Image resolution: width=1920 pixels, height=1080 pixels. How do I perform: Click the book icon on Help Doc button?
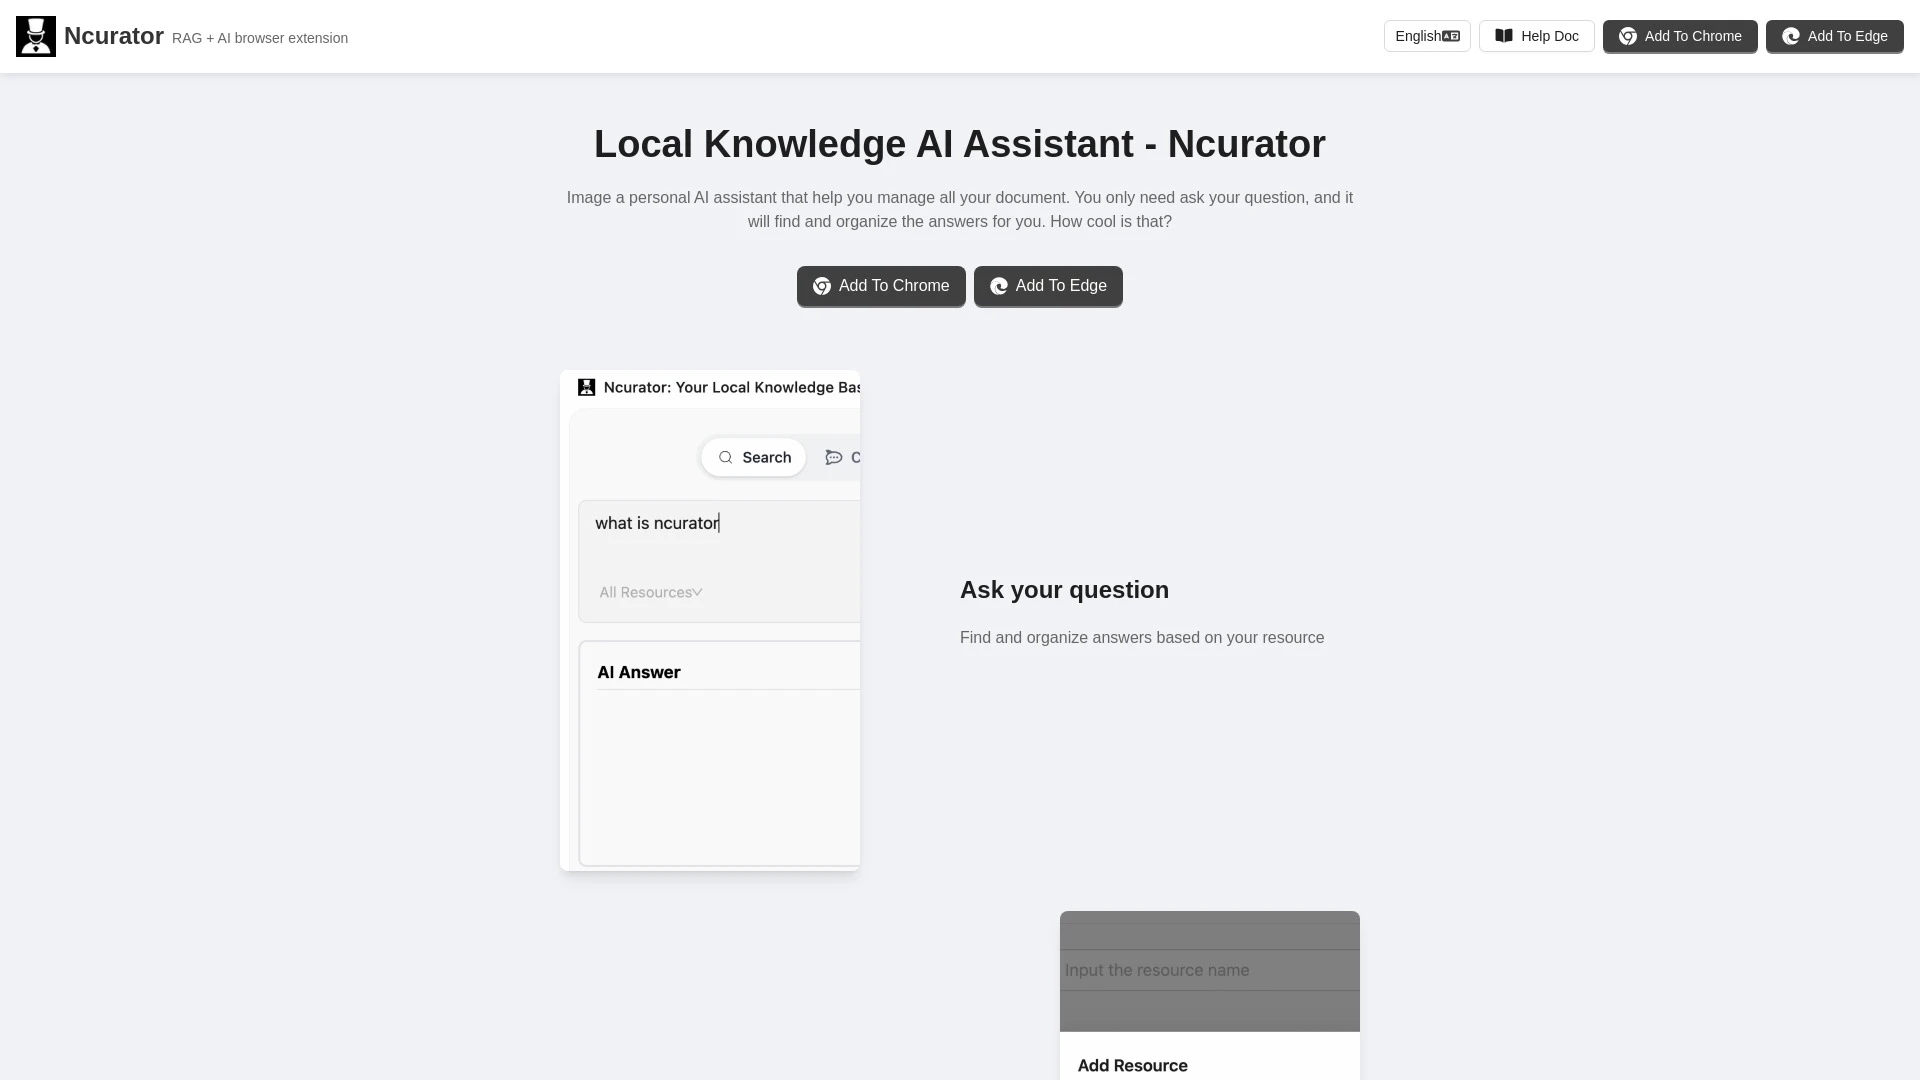point(1505,36)
